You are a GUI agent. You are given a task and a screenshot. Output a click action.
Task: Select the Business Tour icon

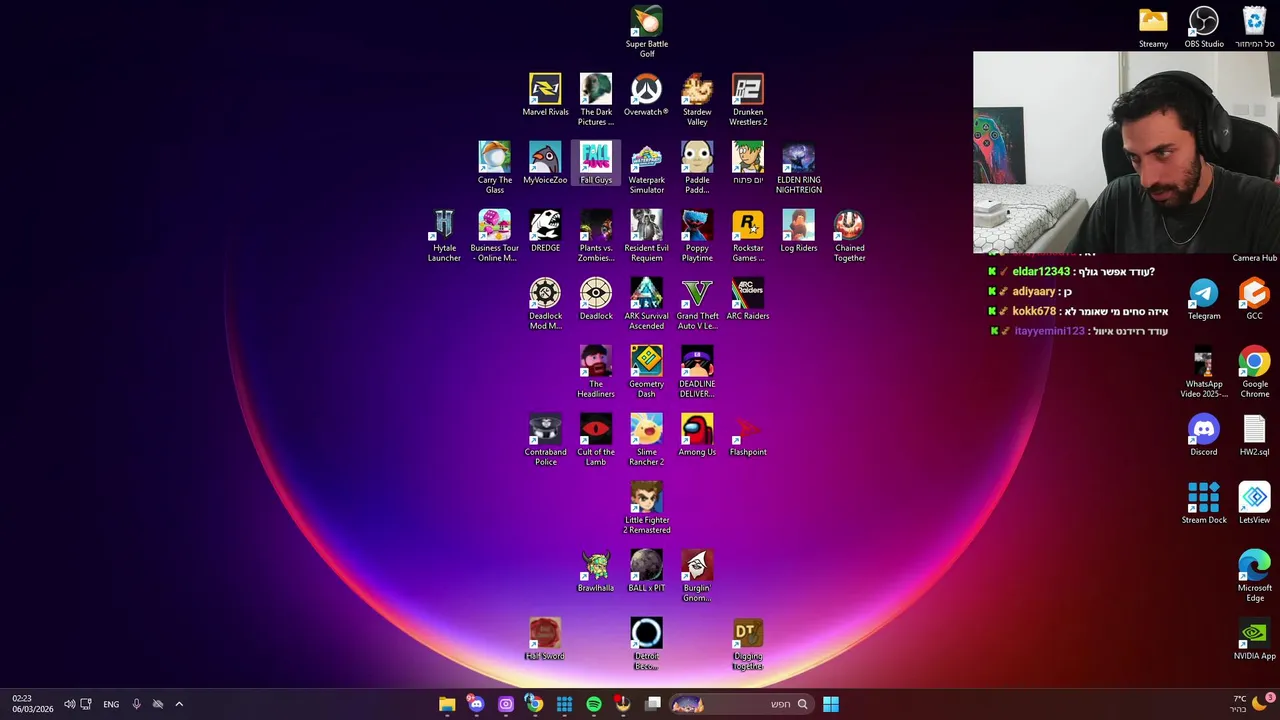coord(495,235)
